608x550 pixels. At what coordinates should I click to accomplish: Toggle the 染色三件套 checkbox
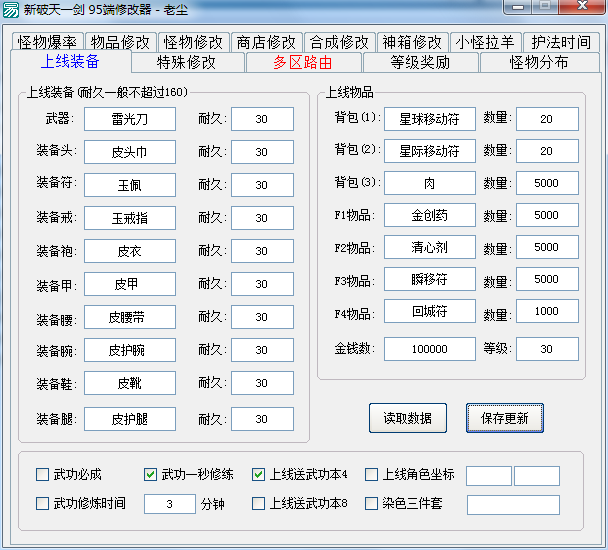tap(372, 503)
